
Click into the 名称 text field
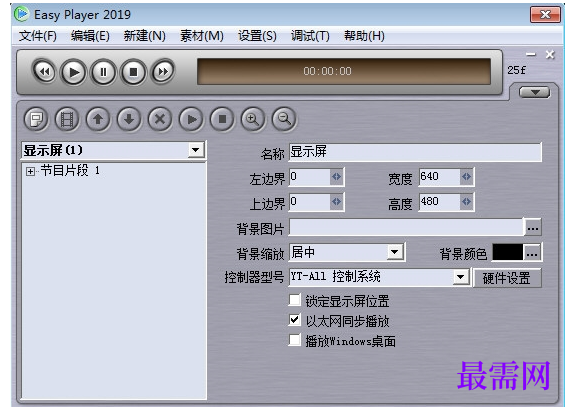(415, 152)
